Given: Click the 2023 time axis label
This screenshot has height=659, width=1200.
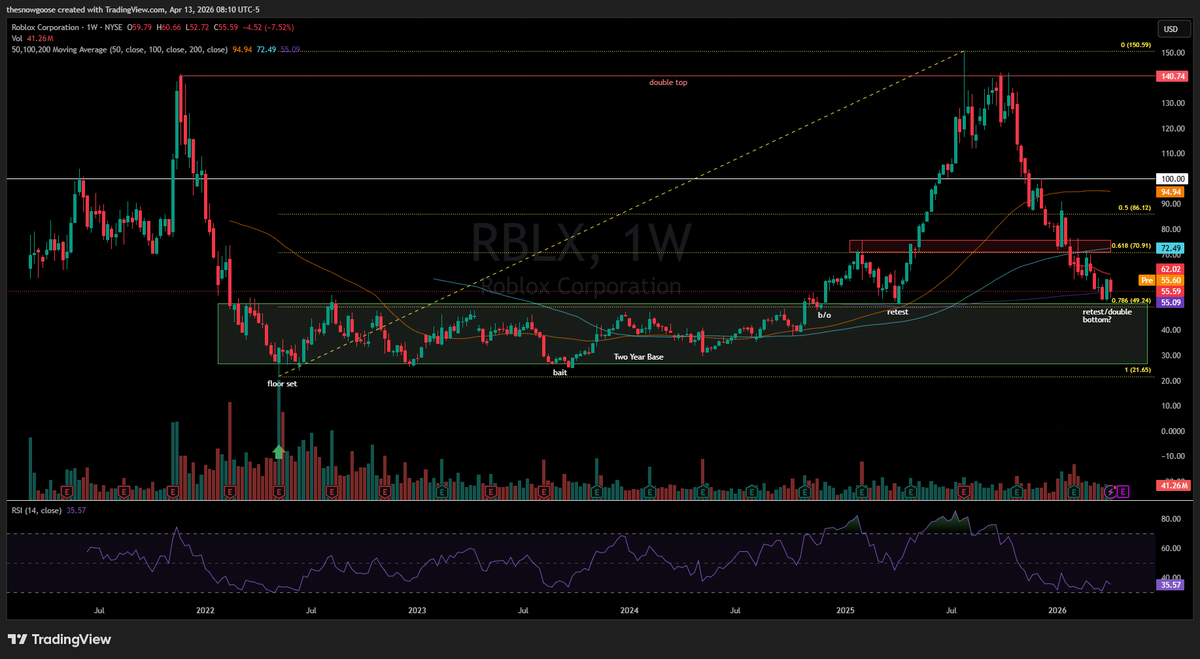Looking at the screenshot, I should point(417,609).
